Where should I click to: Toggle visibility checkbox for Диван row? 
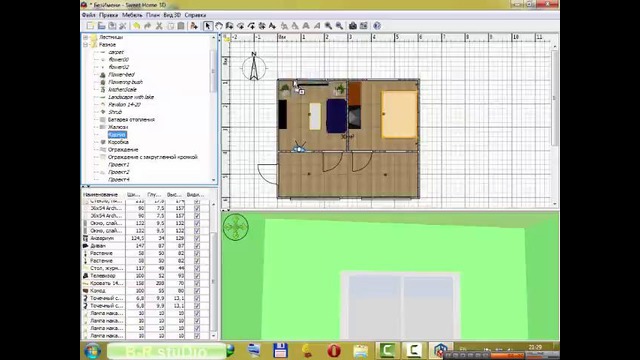click(x=197, y=246)
